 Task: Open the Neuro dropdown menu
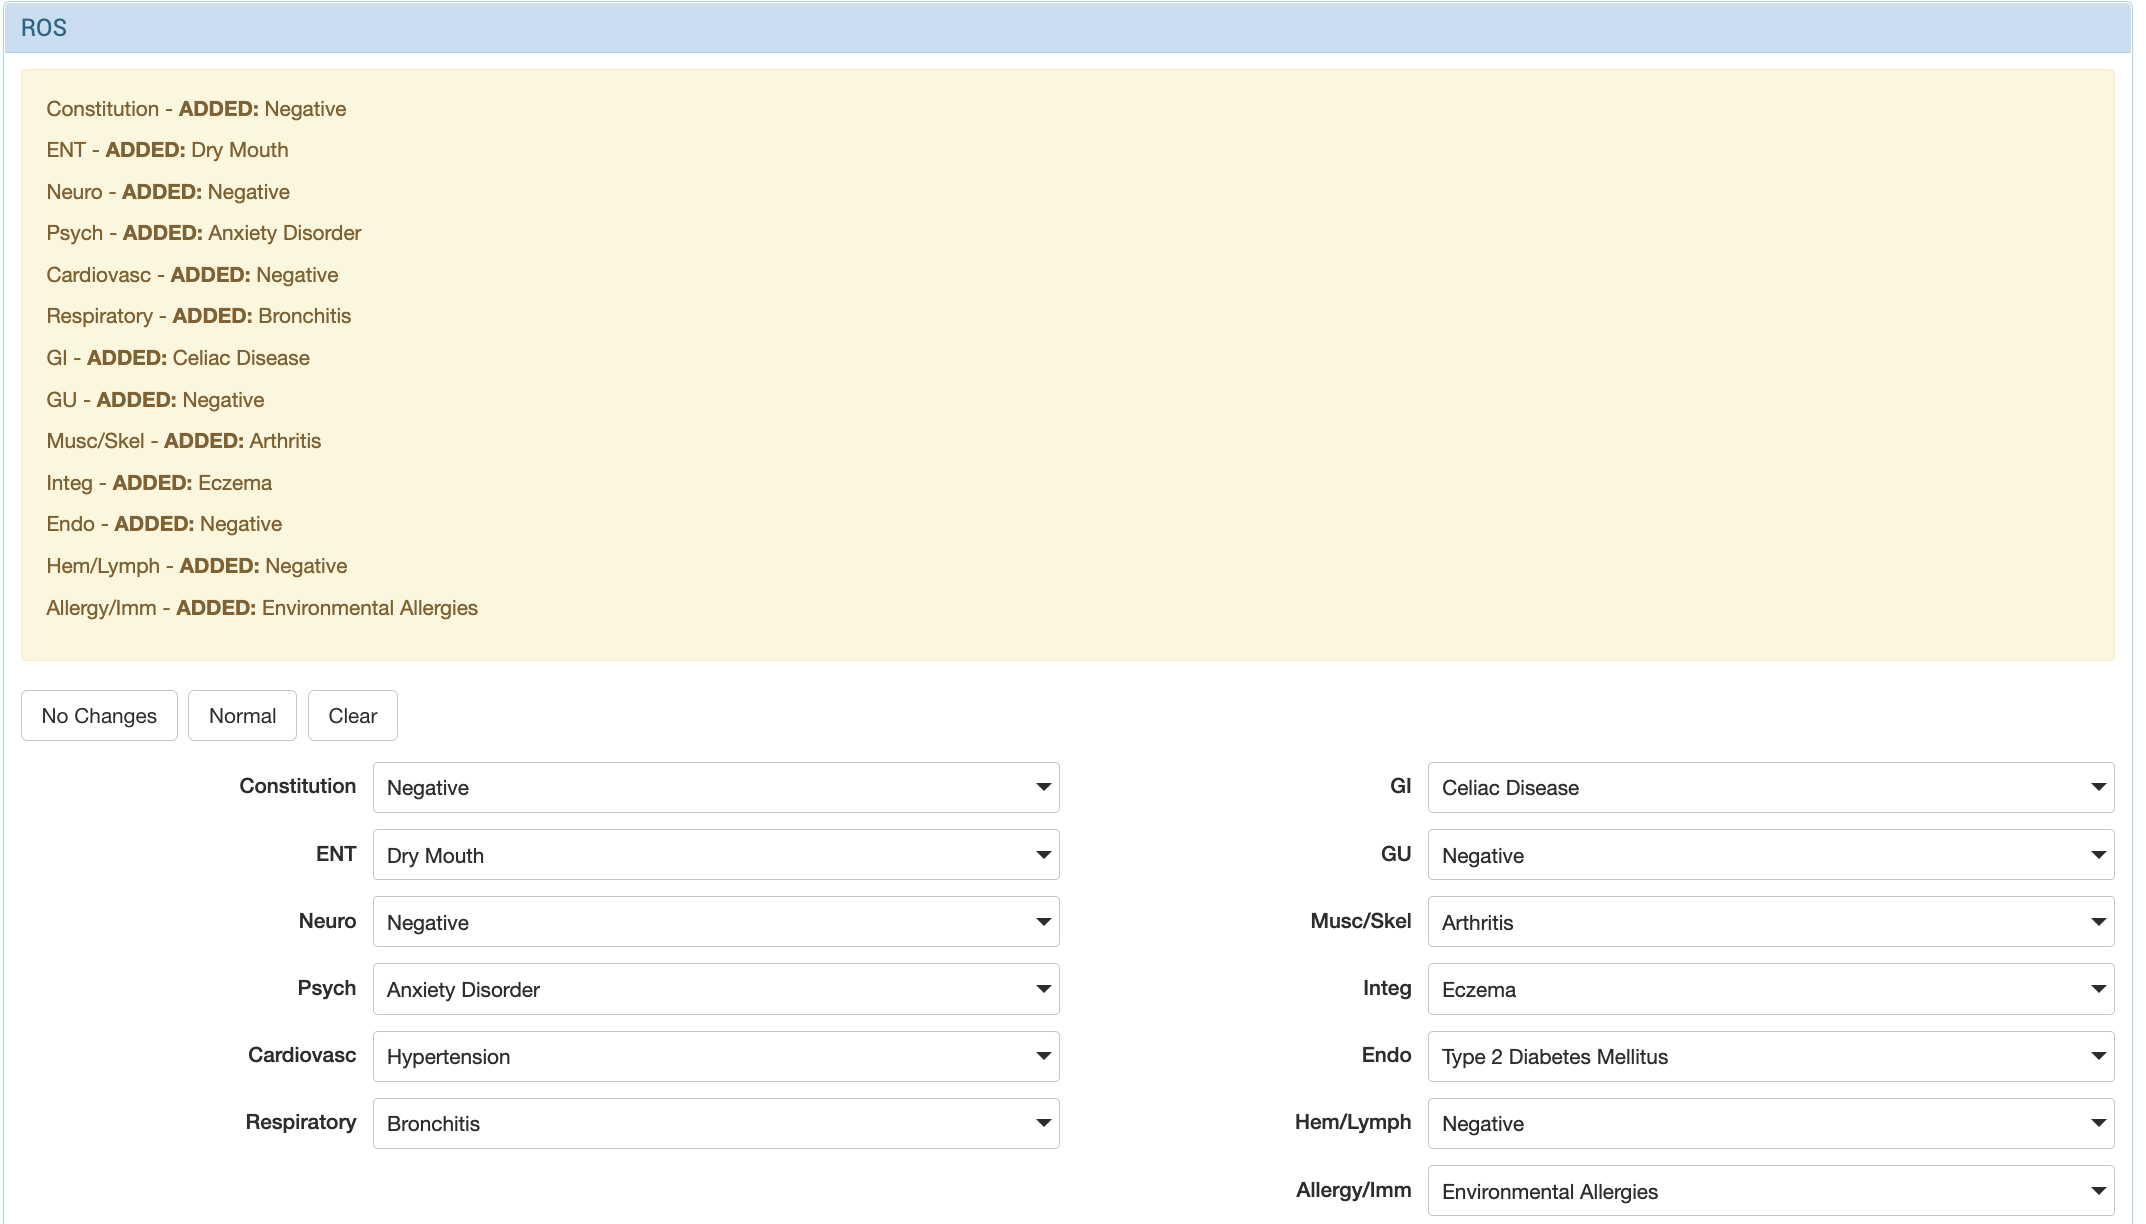coord(715,922)
